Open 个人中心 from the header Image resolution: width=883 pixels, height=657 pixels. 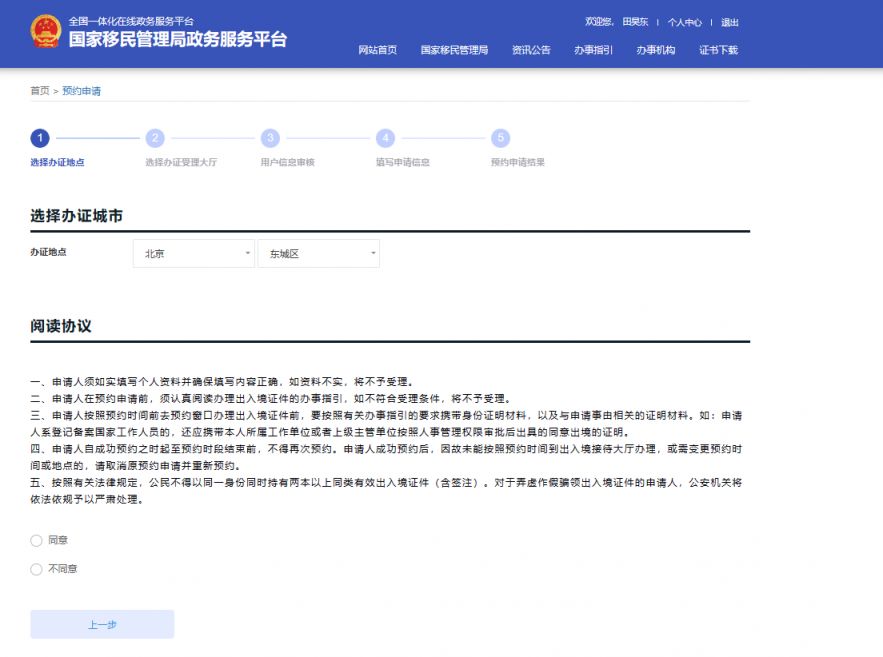[685, 22]
